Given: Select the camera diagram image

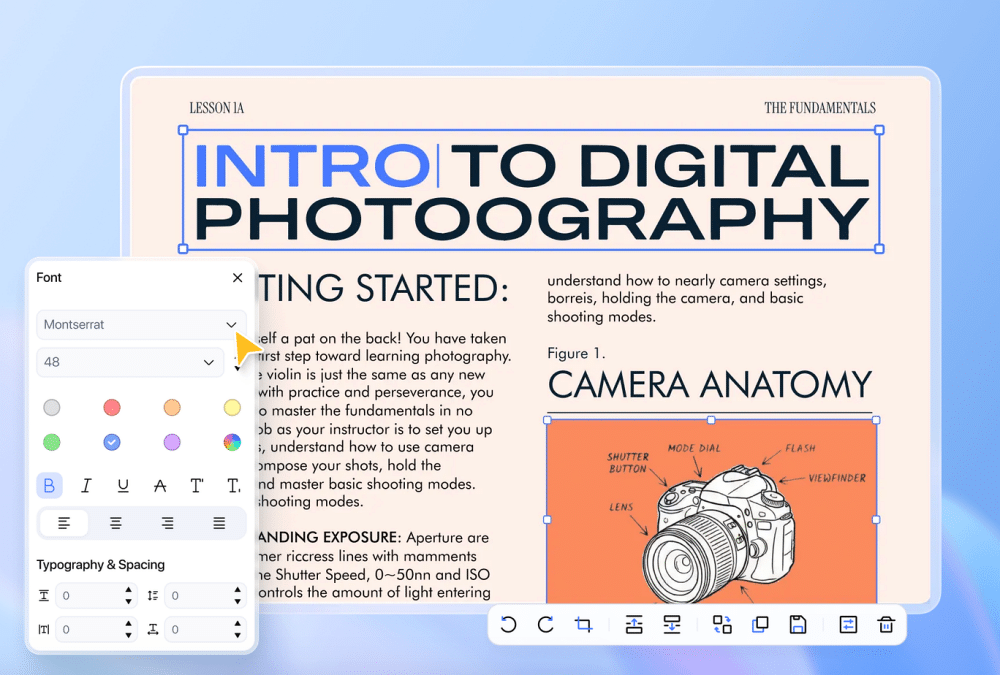Looking at the screenshot, I should coord(711,511).
